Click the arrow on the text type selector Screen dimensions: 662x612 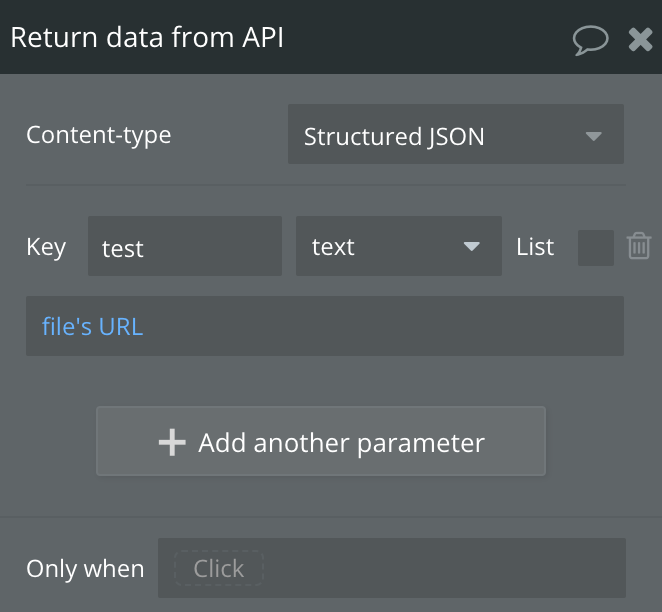point(471,246)
